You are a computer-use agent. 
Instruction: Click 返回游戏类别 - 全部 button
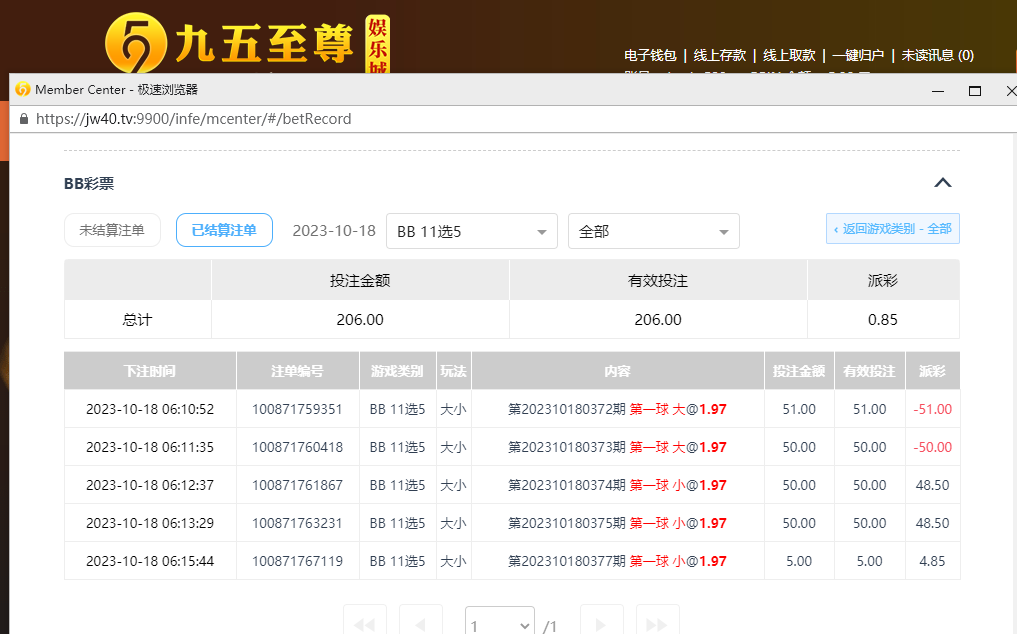click(x=892, y=229)
